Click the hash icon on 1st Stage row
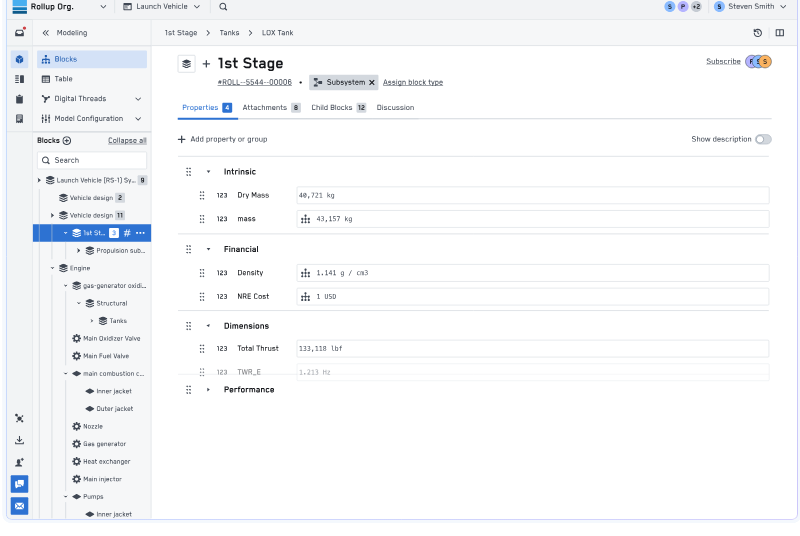Screen dimensions: 800x536 tap(127, 233)
